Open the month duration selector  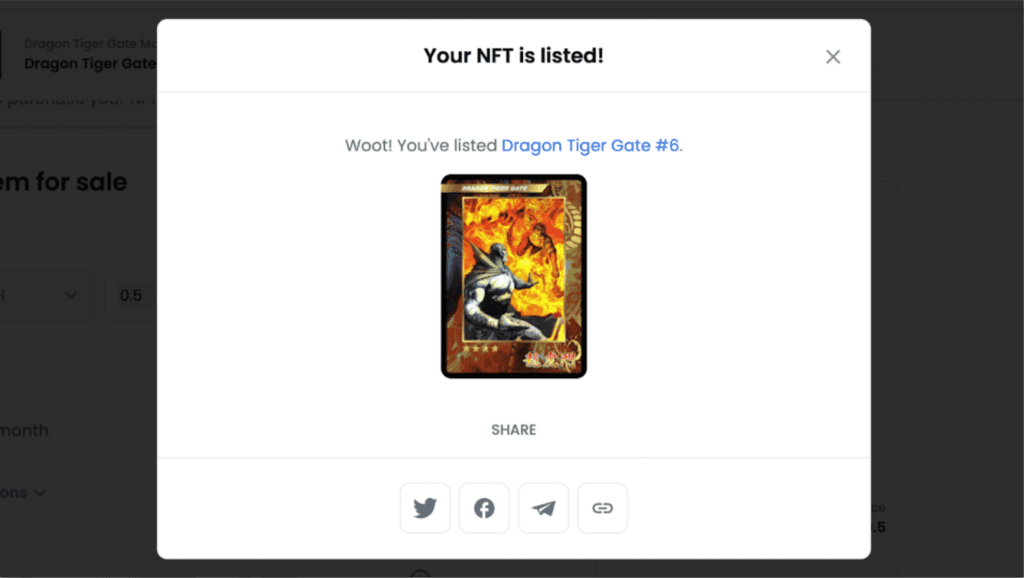24,430
